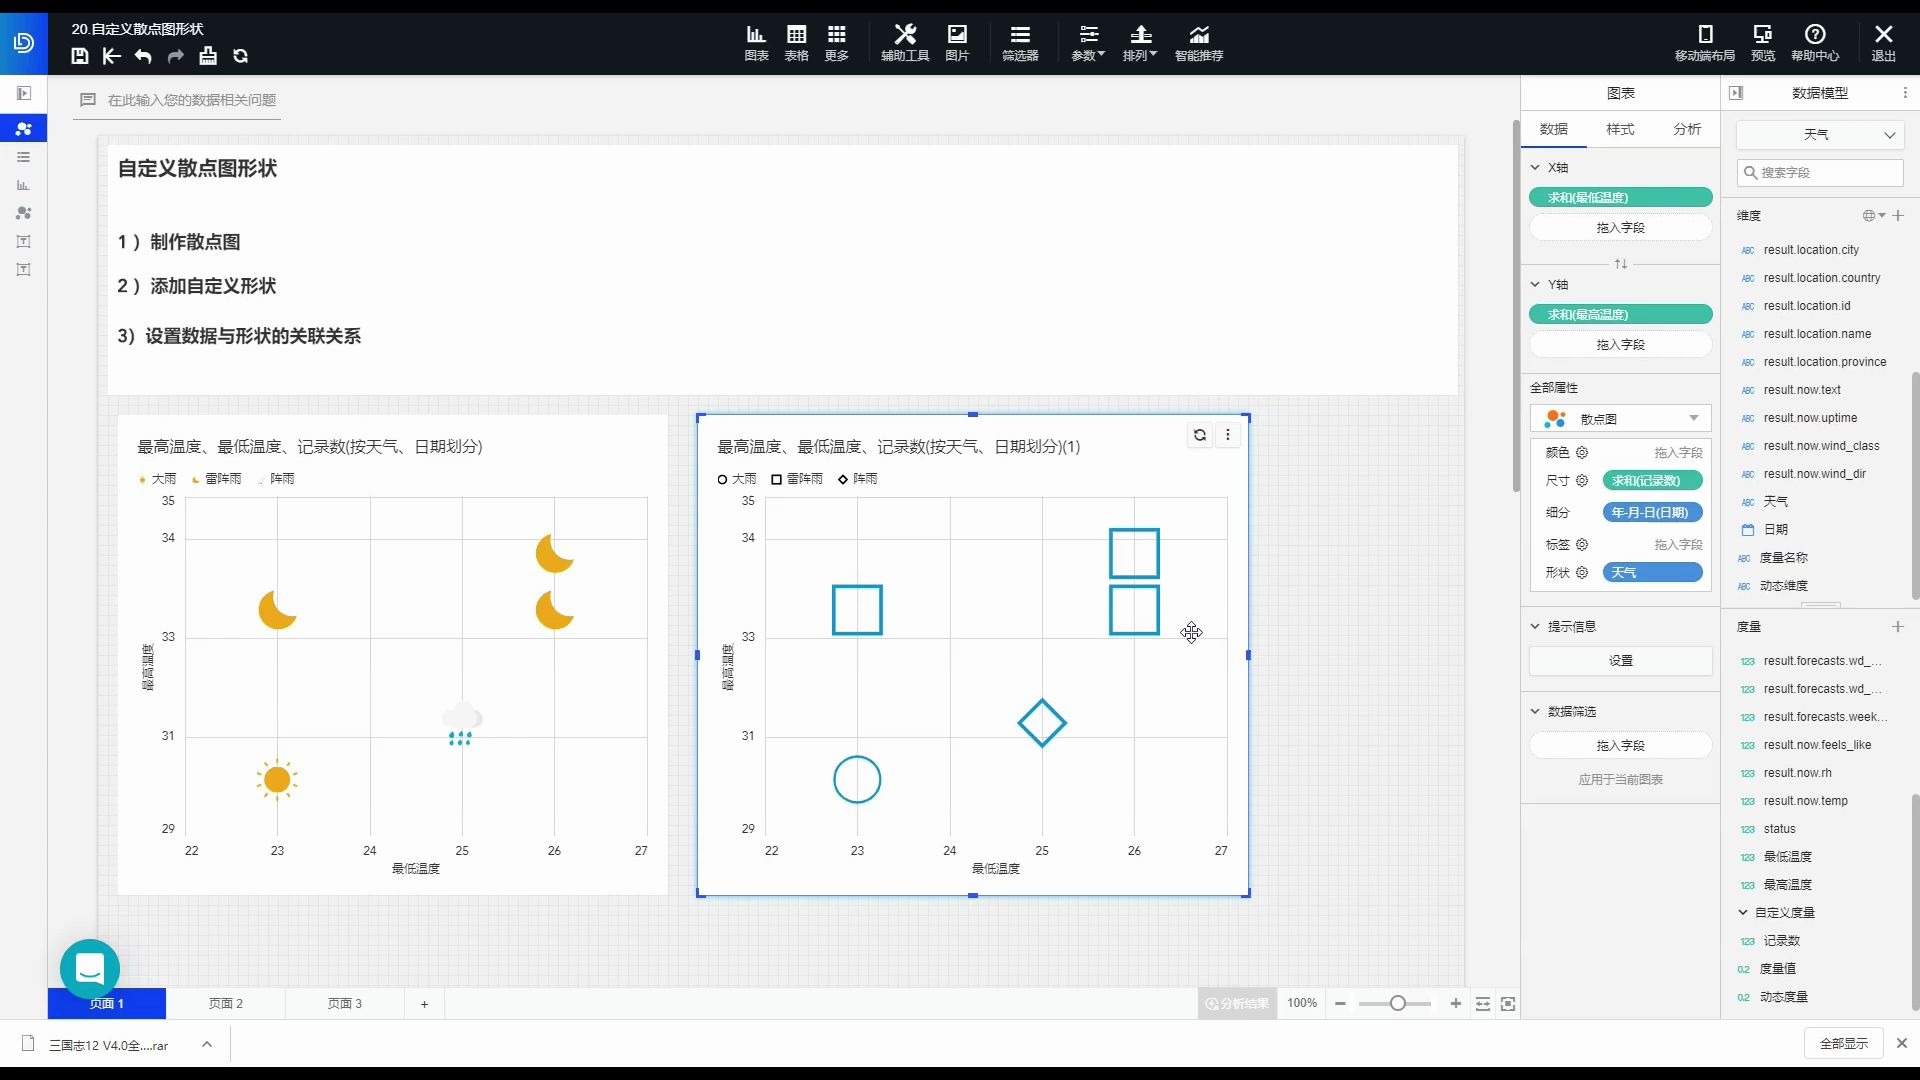Screen dimensions: 1920x1080
Task: Insert a 图片 image component
Action: coord(957,43)
